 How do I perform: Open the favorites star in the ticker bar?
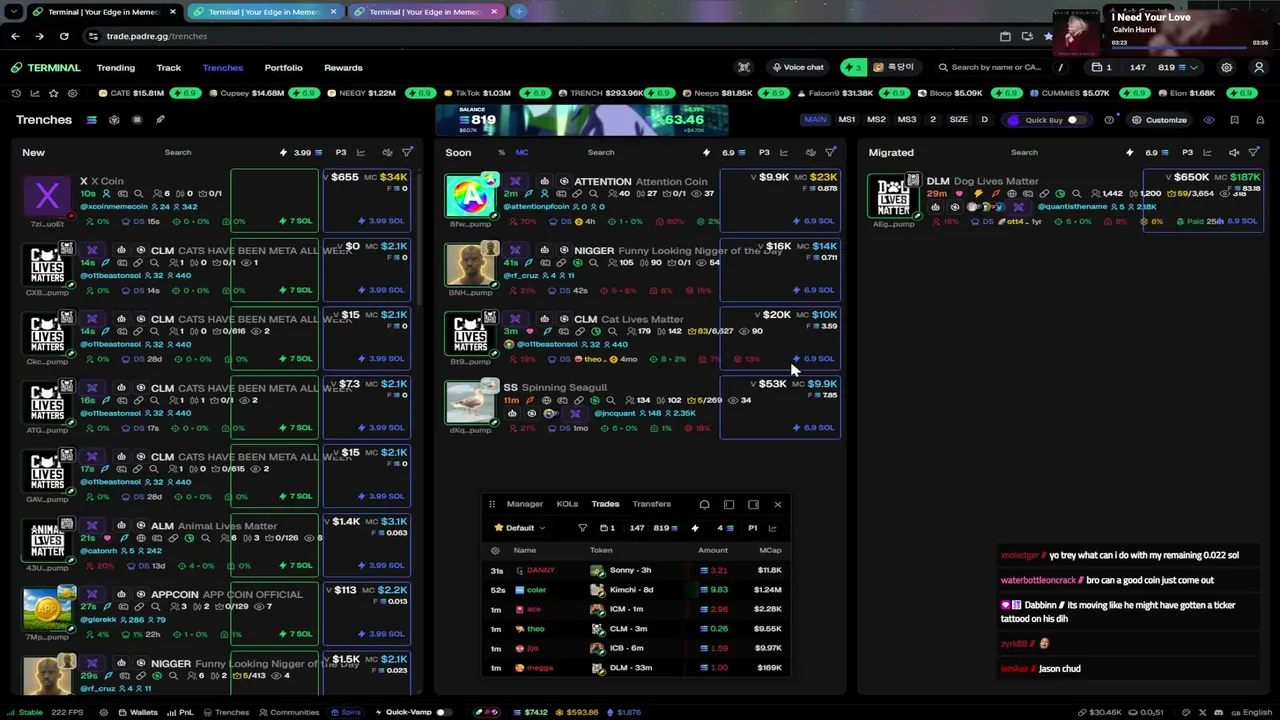(53, 93)
